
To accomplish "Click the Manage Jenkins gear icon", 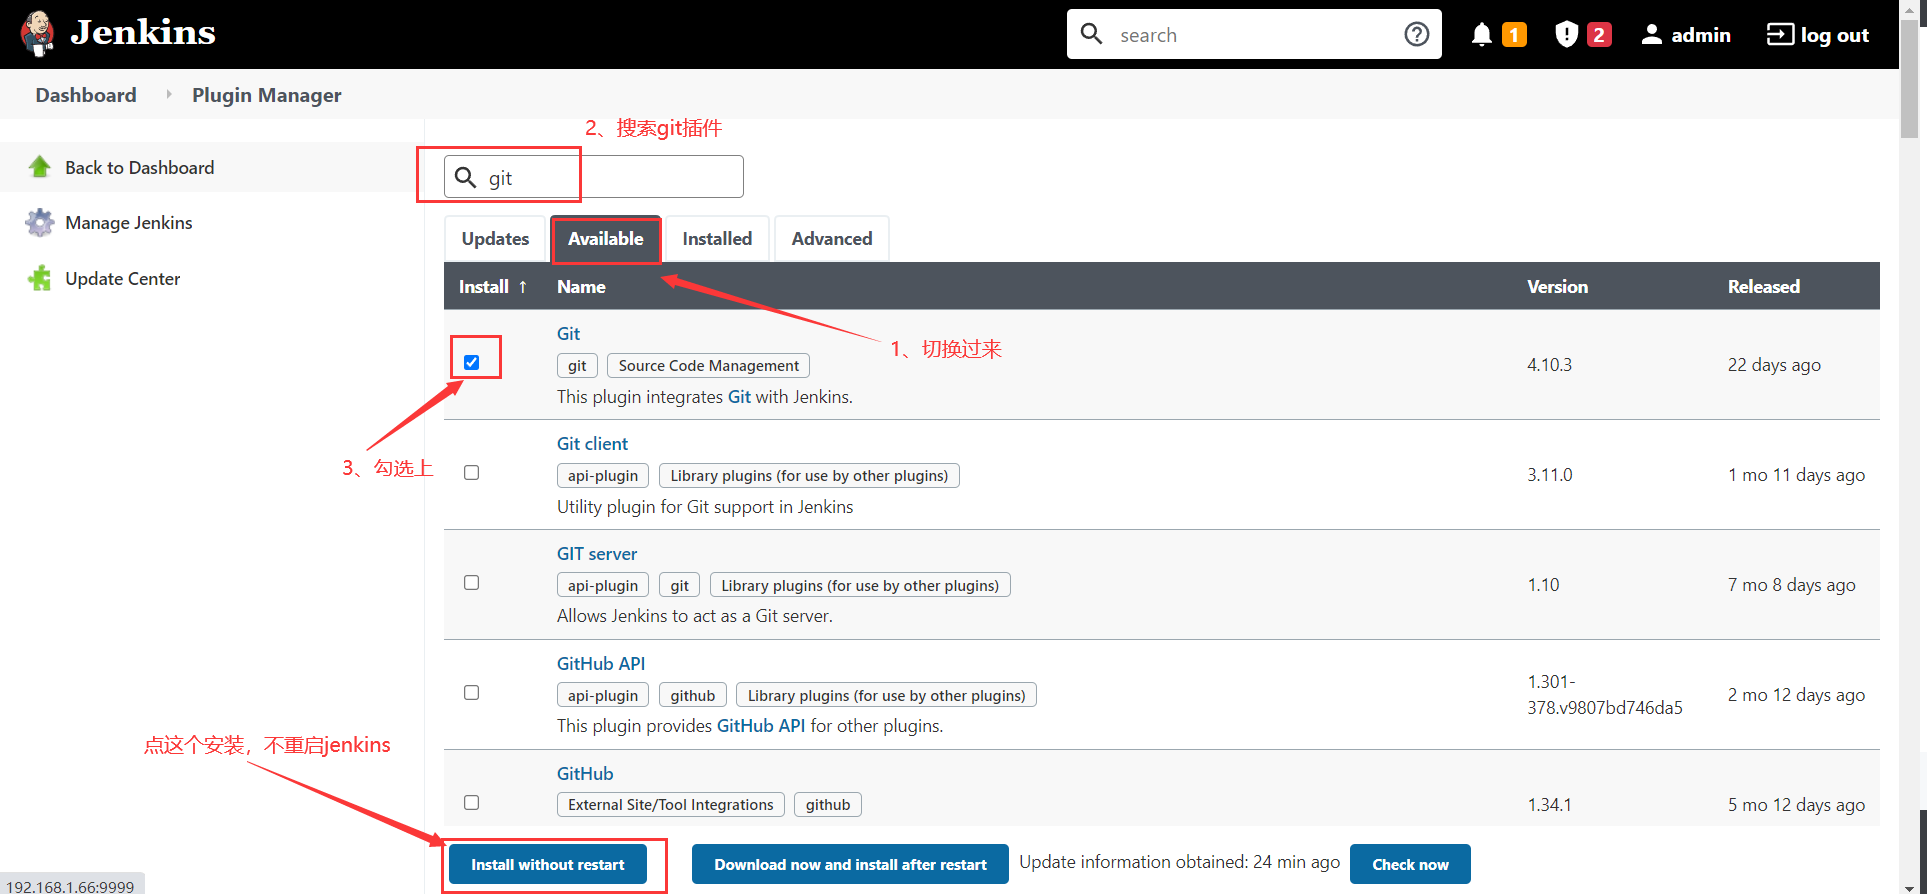I will (x=40, y=223).
